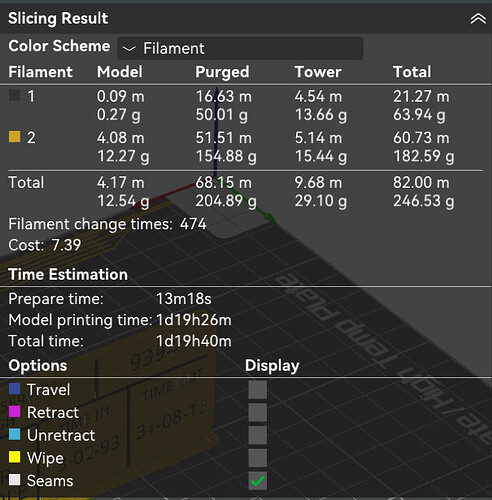
Task: Click the Total row label
Action: (x=26, y=183)
